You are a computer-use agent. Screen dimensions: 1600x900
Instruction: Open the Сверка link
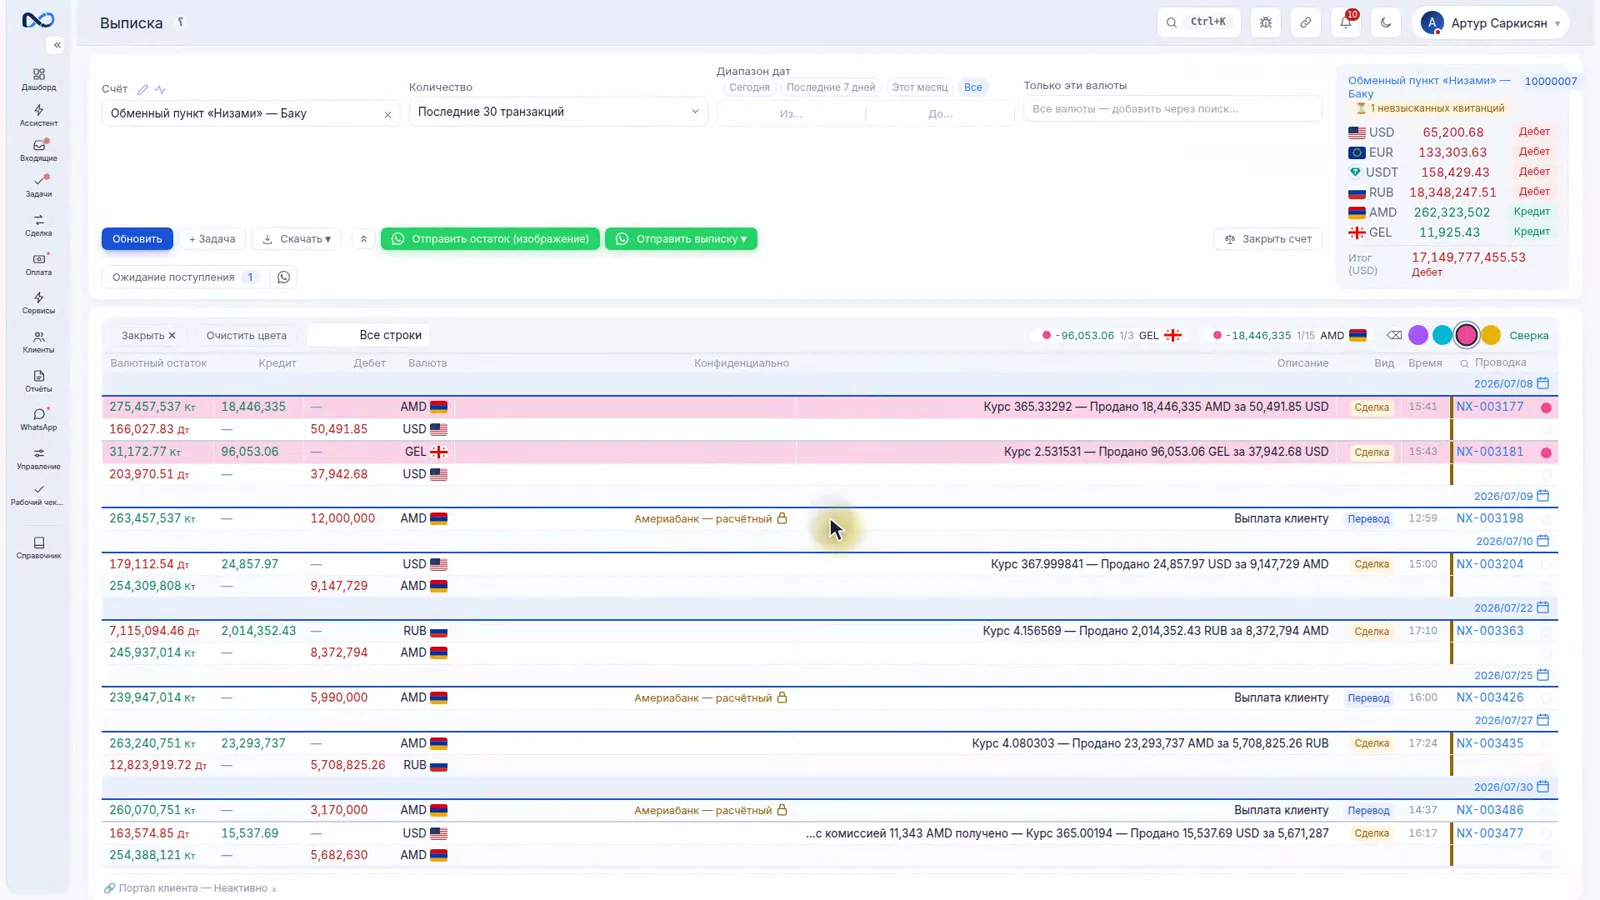[x=1529, y=336]
